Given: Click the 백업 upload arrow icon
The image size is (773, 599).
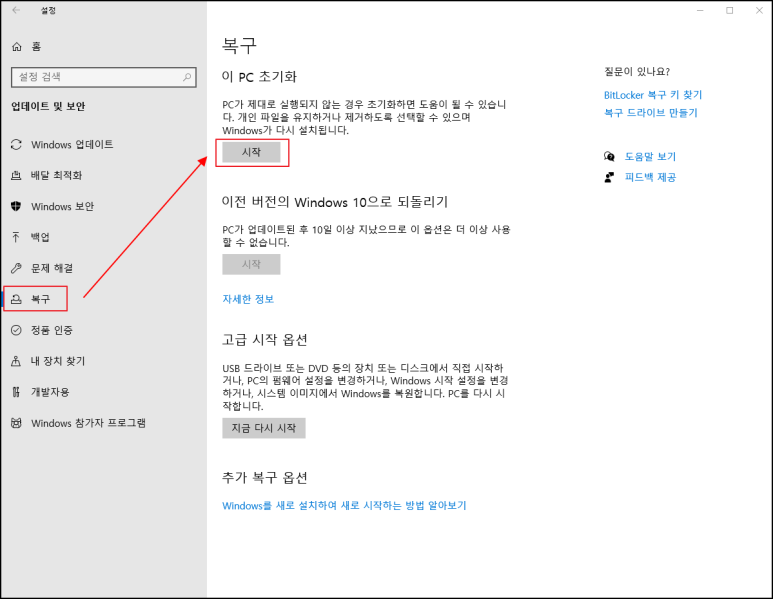Looking at the screenshot, I should [x=16, y=237].
